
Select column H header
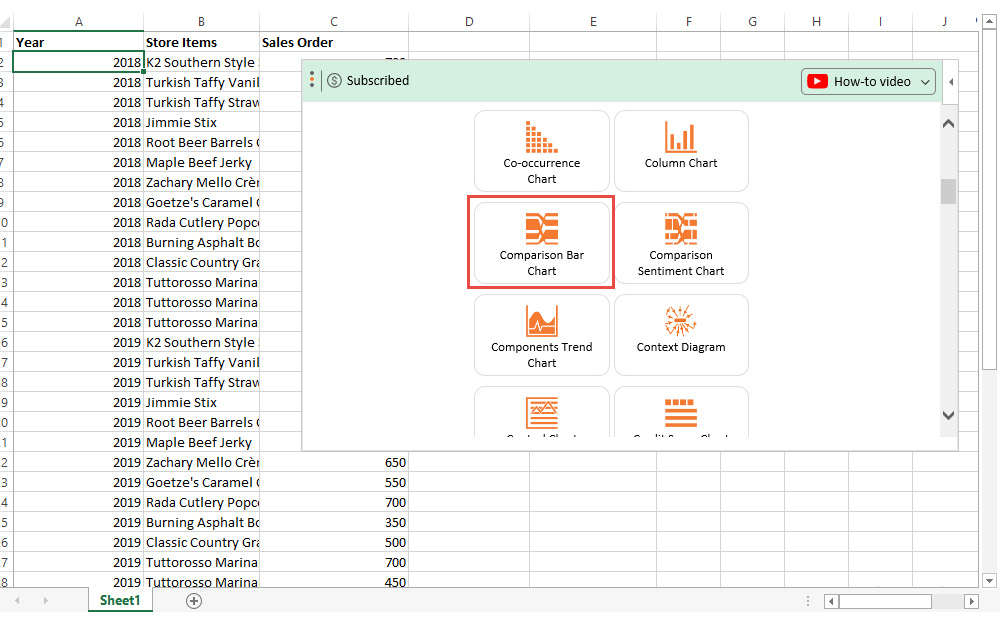click(x=816, y=22)
